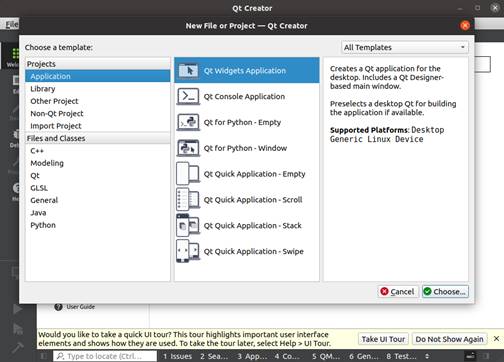
Task: Select the Other Project category
Action: pos(98,101)
